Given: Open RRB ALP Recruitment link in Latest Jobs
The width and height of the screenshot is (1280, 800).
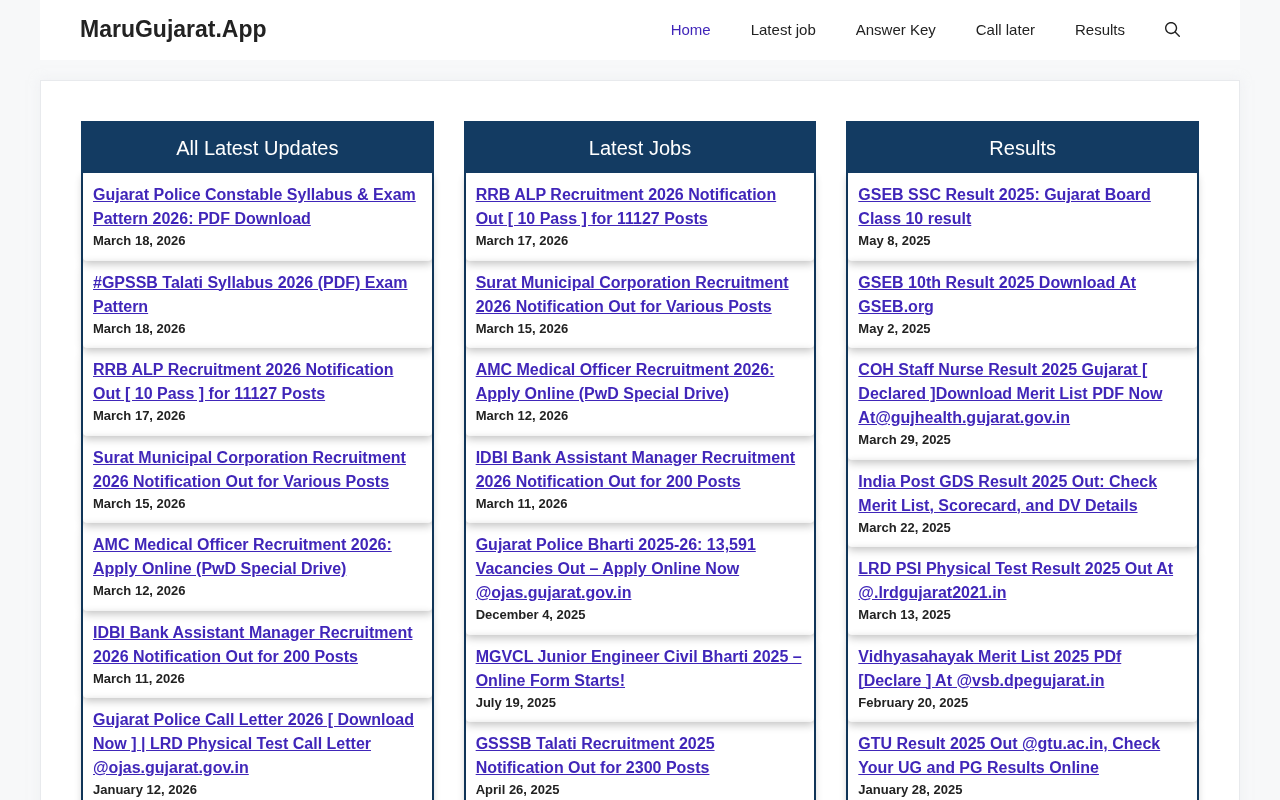Looking at the screenshot, I should [x=625, y=206].
